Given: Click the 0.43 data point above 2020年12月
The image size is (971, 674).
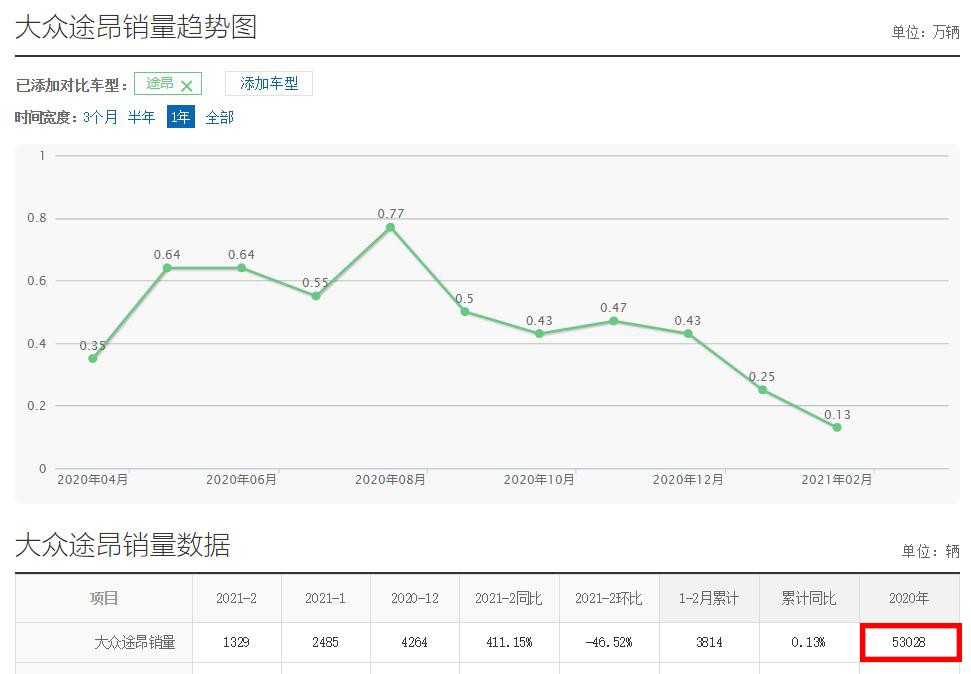Looking at the screenshot, I should 688,334.
